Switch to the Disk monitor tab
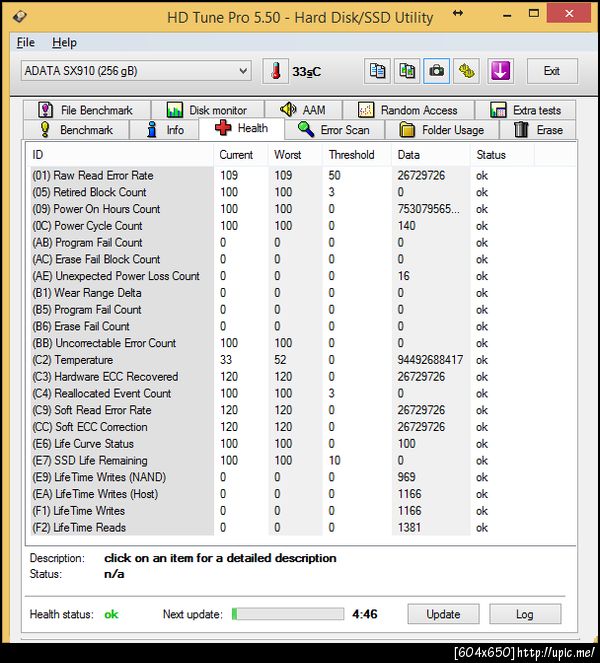 tap(208, 110)
